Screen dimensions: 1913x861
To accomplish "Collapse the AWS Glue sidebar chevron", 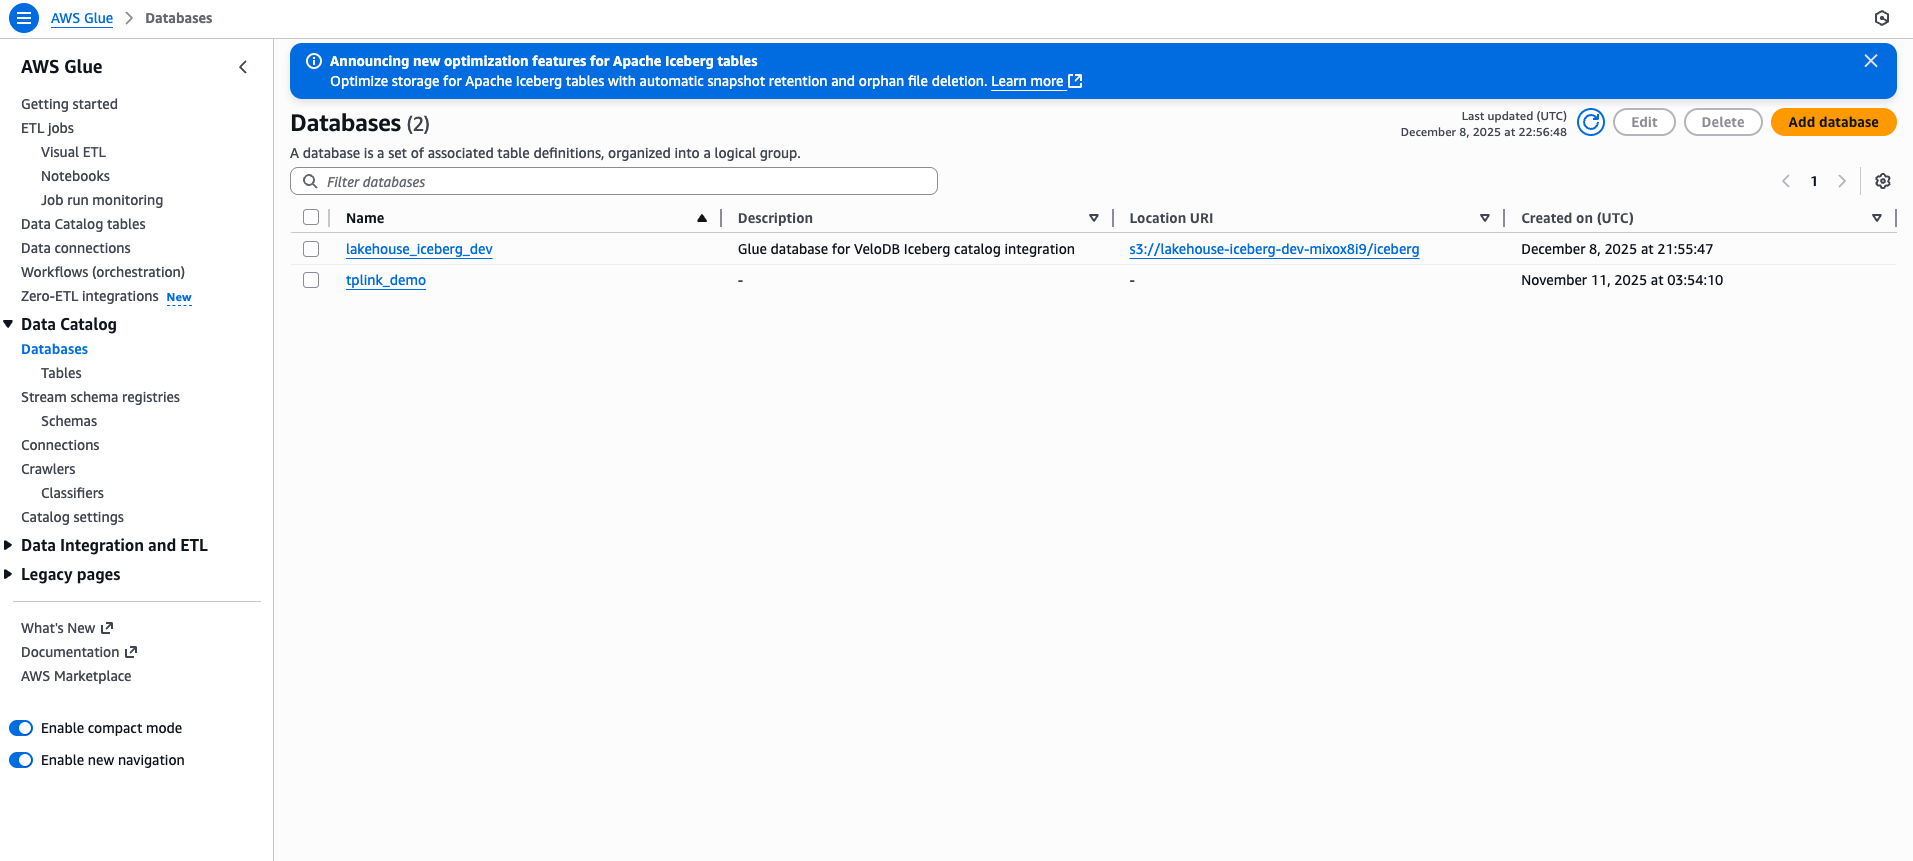I will pos(243,67).
